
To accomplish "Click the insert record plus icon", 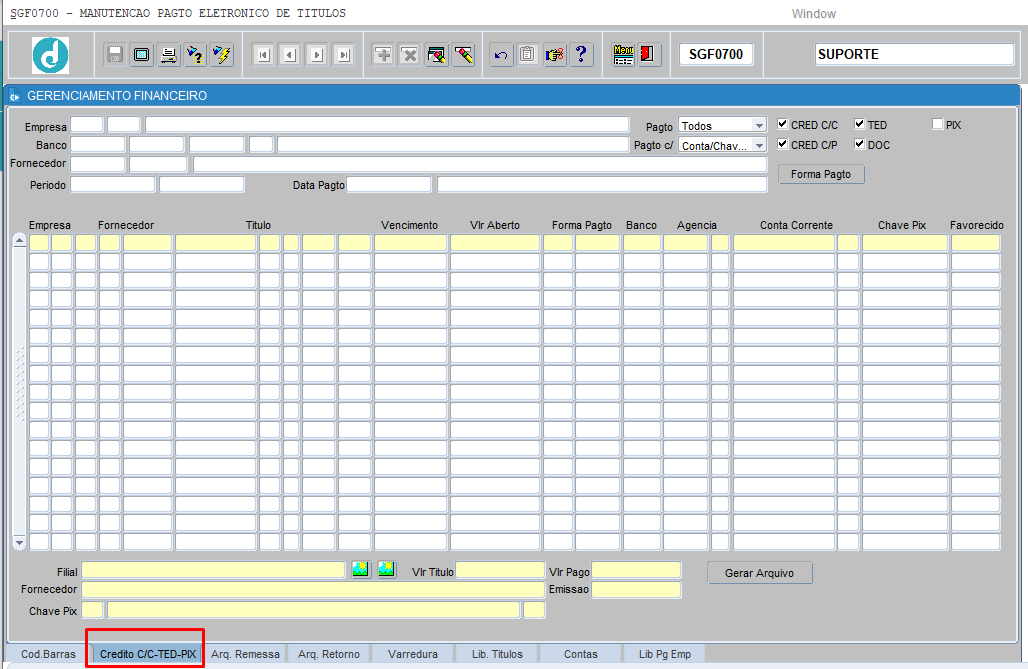I will pyautogui.click(x=383, y=55).
